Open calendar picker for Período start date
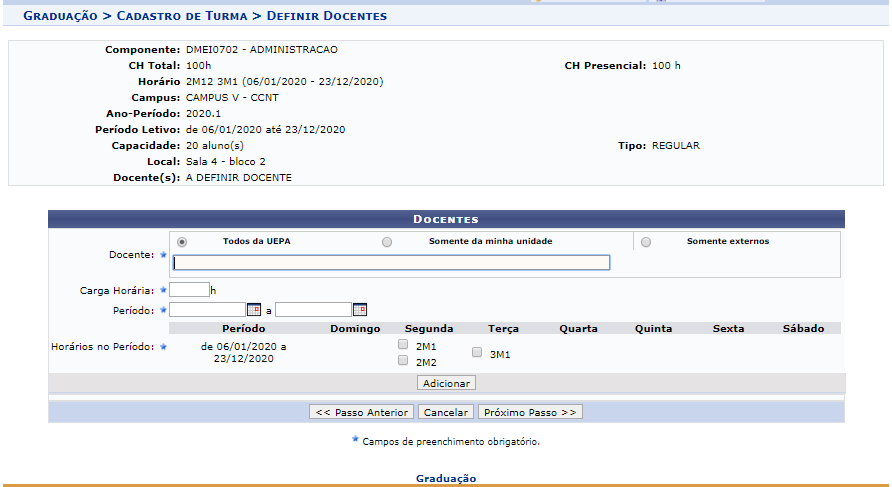 point(254,310)
